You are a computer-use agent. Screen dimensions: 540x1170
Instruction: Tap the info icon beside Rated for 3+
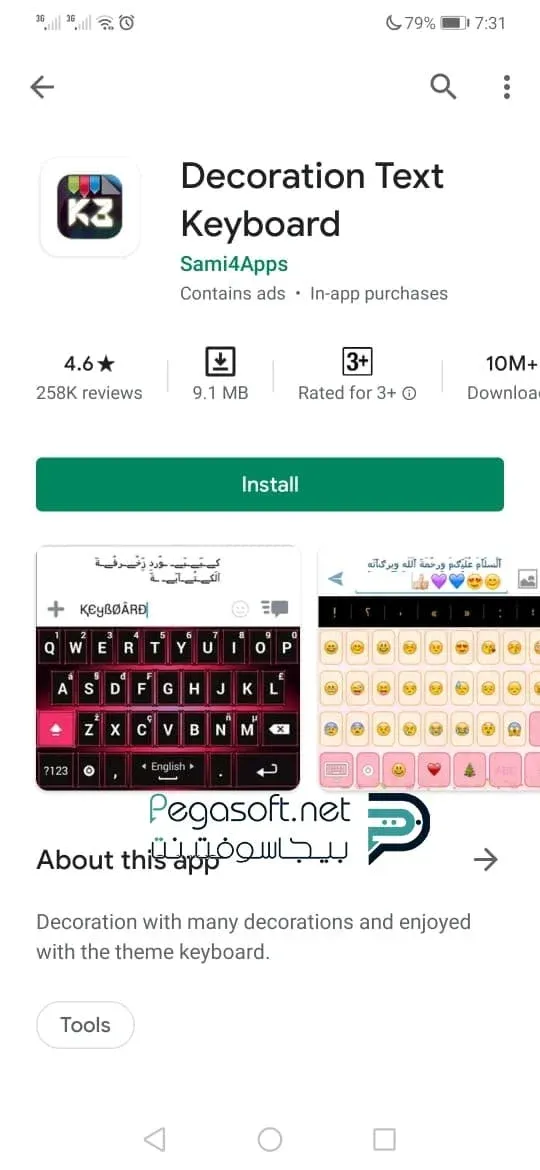tap(409, 393)
